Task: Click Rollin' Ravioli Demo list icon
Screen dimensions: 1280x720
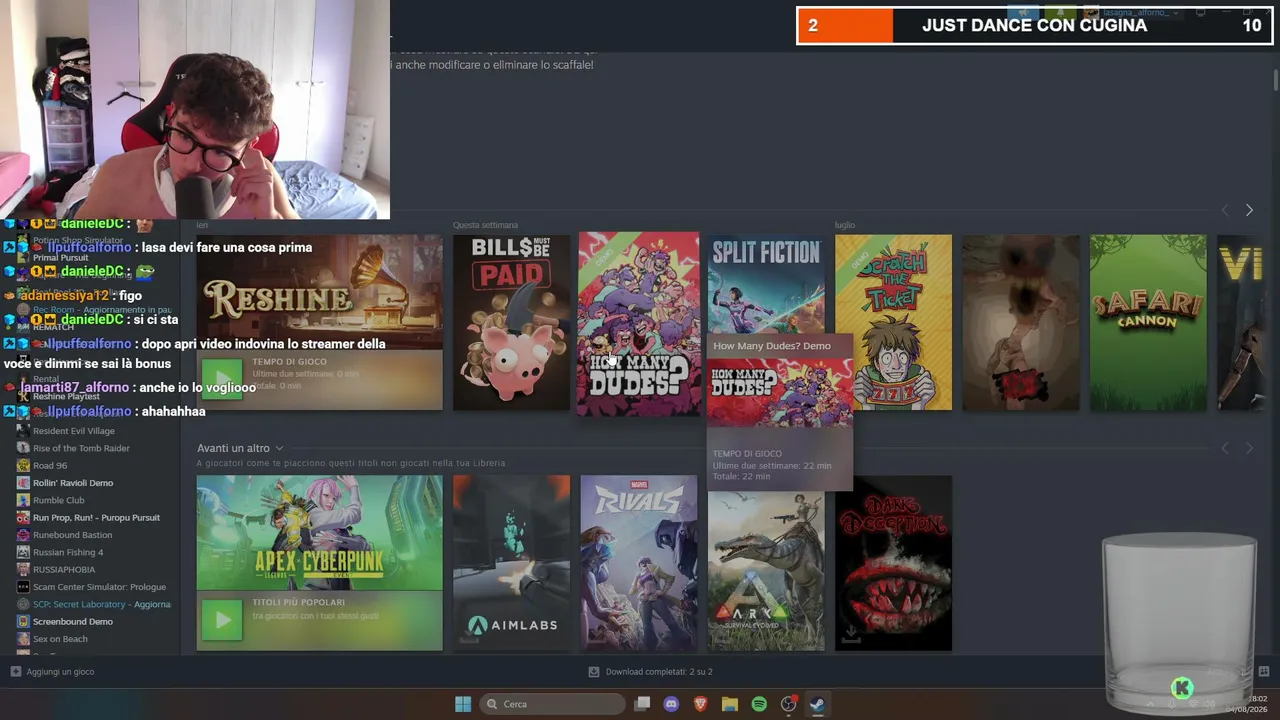Action: pos(24,483)
